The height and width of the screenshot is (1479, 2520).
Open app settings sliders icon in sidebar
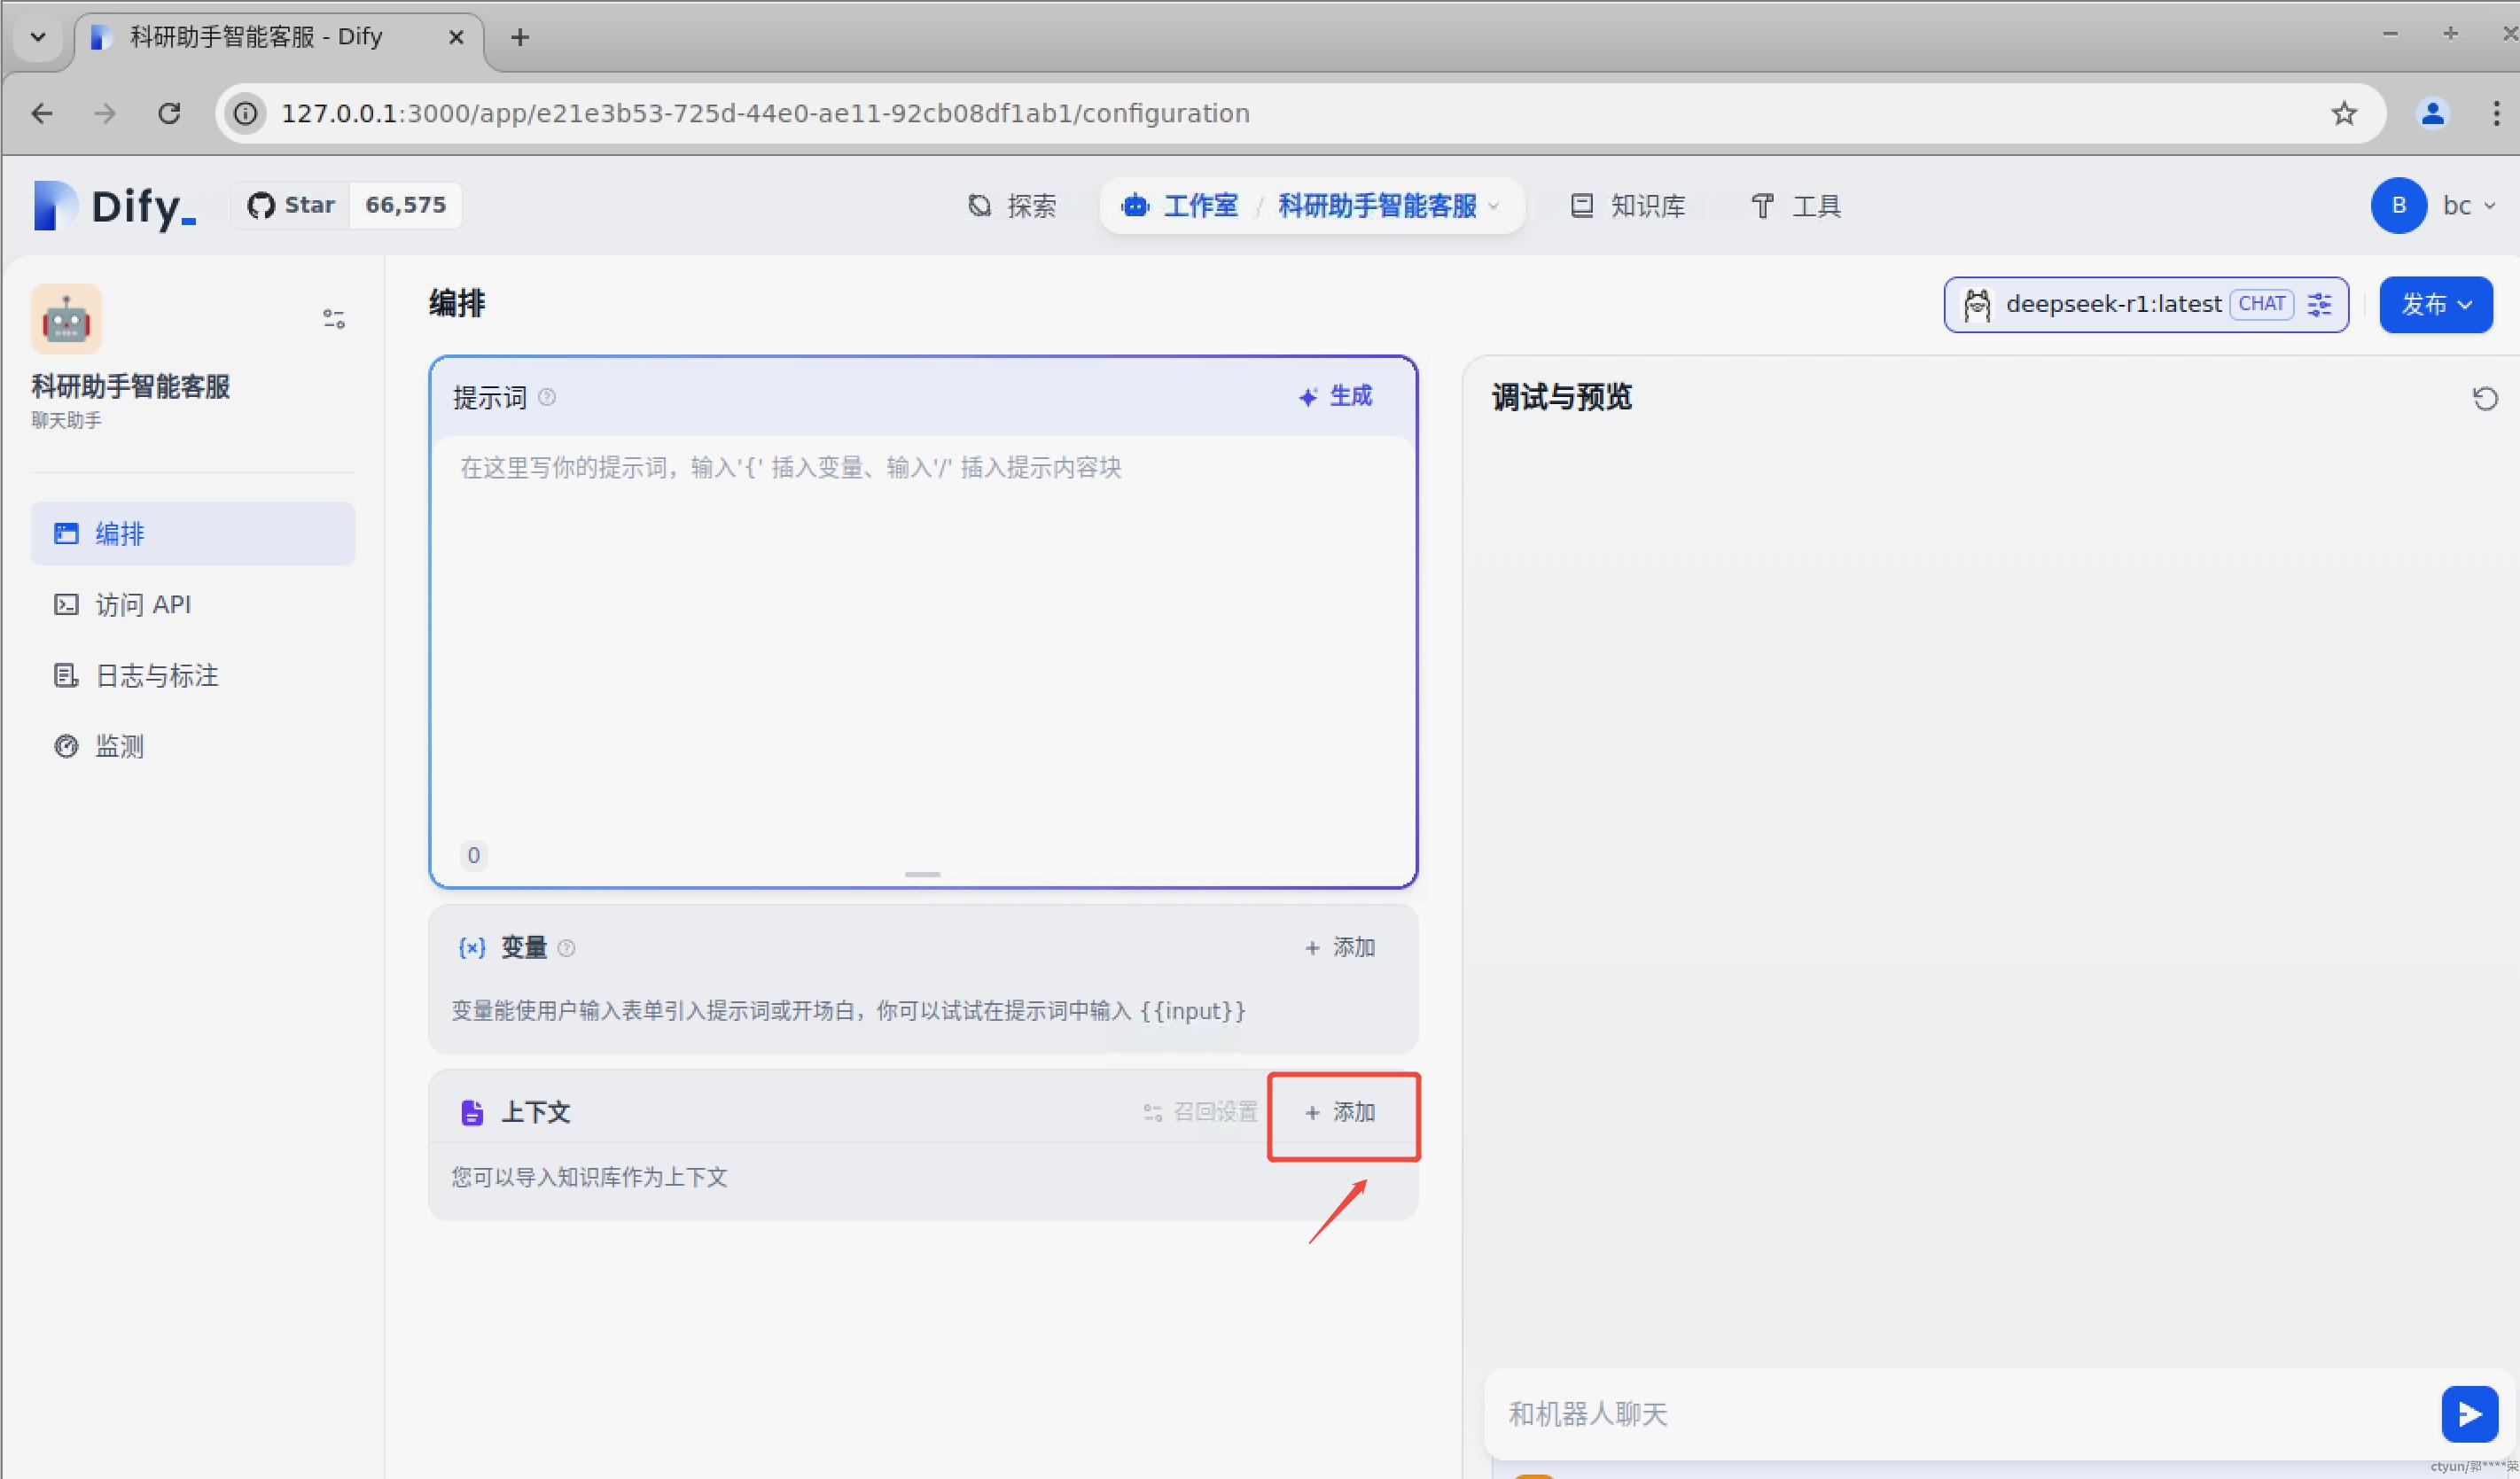coord(334,319)
